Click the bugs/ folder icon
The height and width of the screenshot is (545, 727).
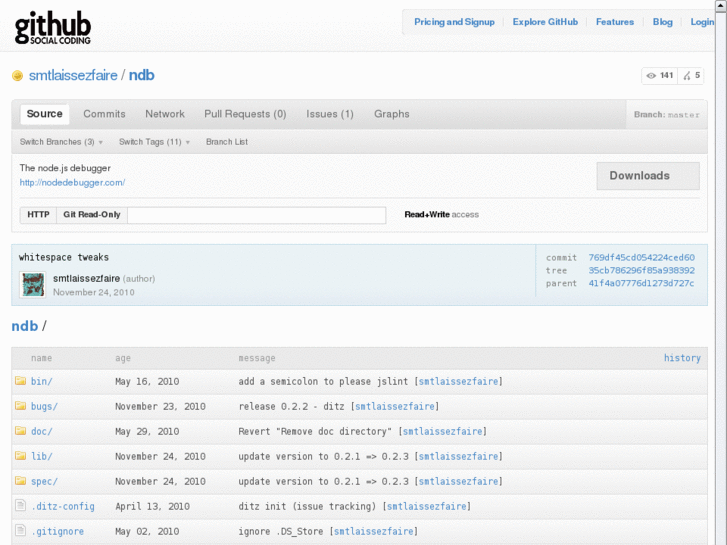click(x=20, y=407)
